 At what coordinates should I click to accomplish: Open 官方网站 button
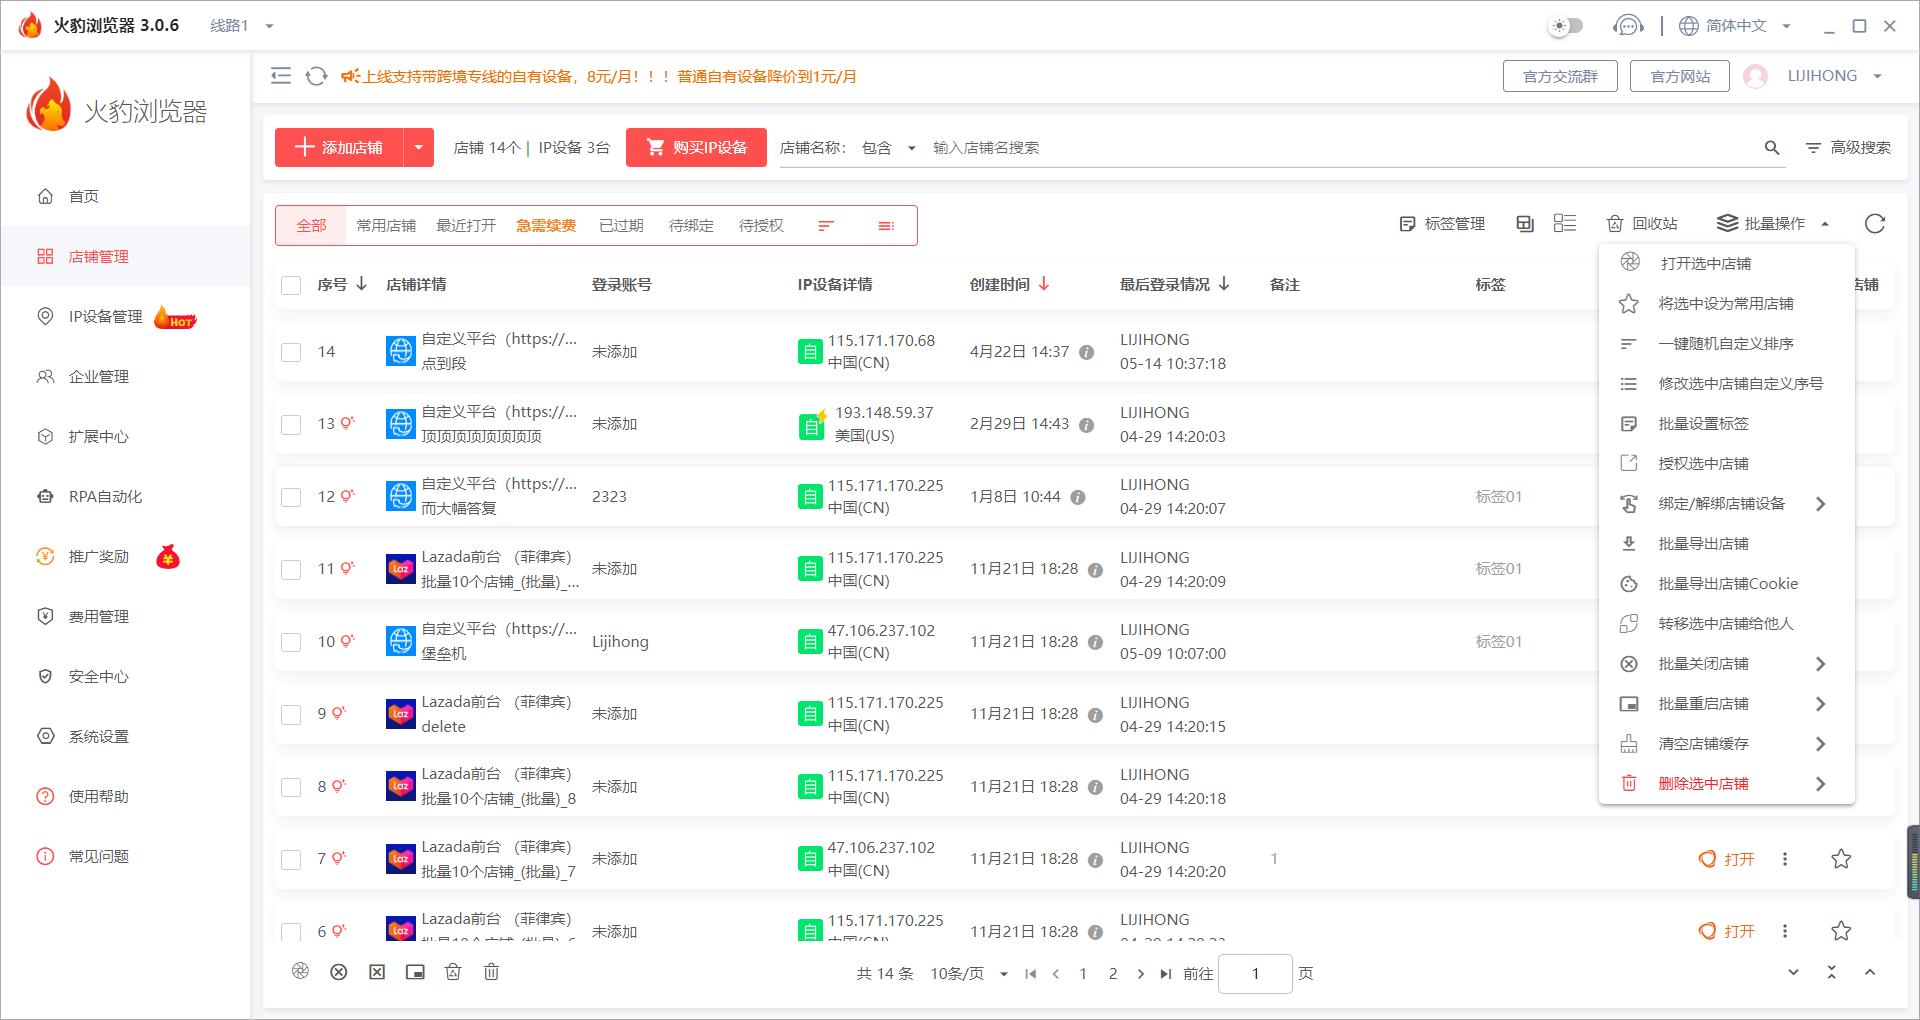[1680, 76]
